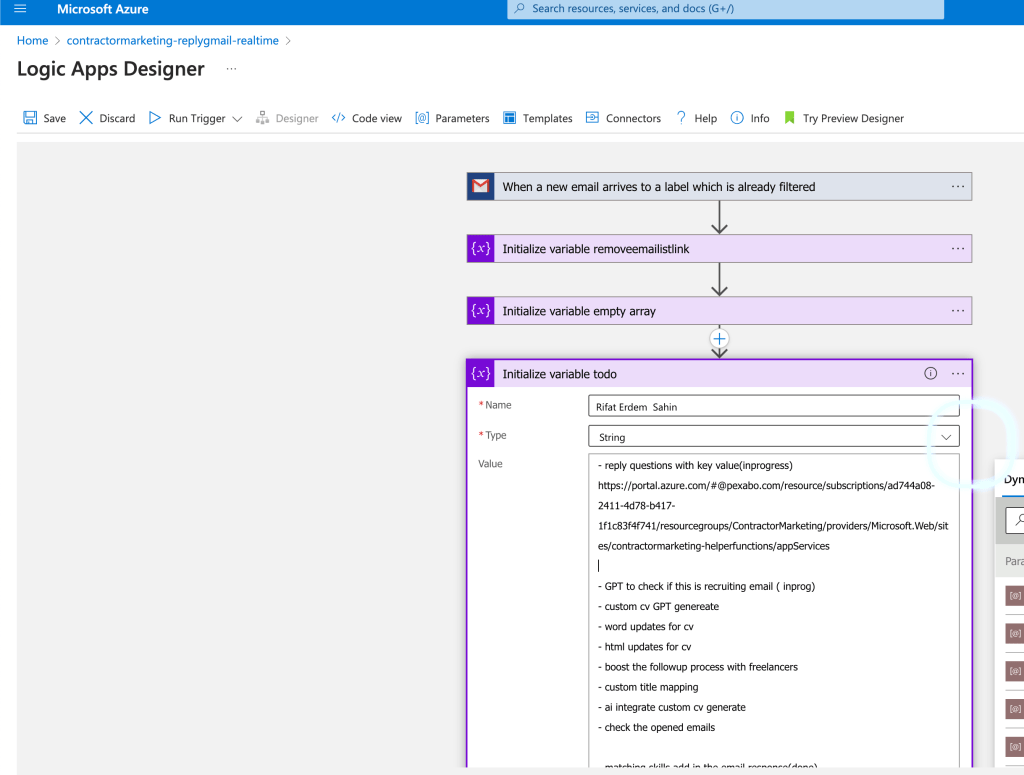Open ellipsis menu on removeemailistlink step
The height and width of the screenshot is (775, 1024).
point(957,249)
